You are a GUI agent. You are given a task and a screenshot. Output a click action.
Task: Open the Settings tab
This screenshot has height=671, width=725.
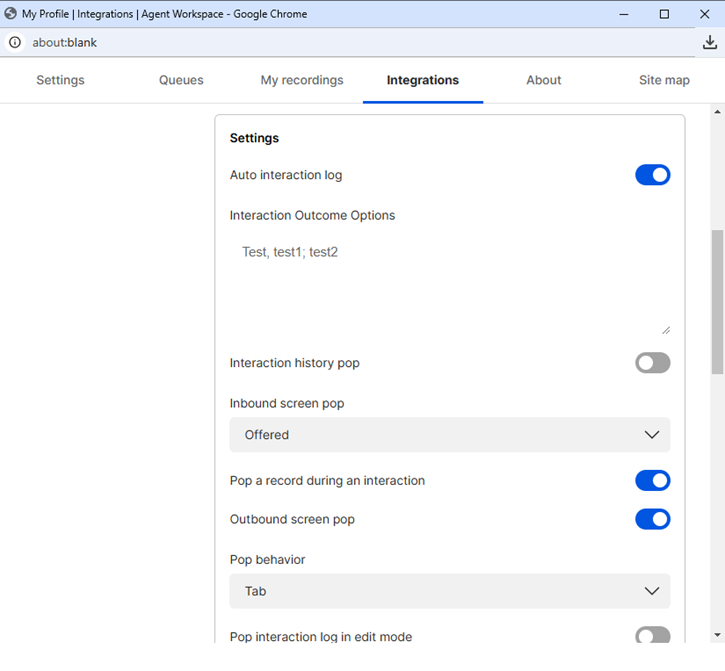tap(60, 80)
